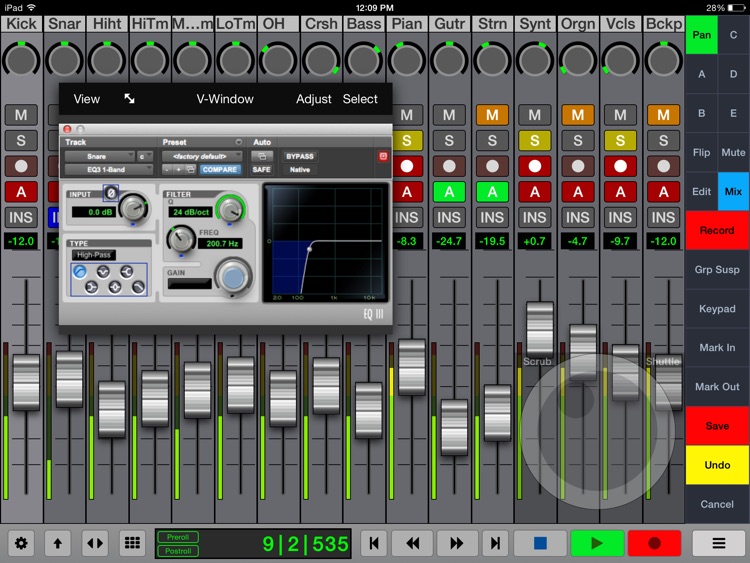This screenshot has height=563, width=750.
Task: Open the settings gear in bottom toolbar
Action: 21,543
